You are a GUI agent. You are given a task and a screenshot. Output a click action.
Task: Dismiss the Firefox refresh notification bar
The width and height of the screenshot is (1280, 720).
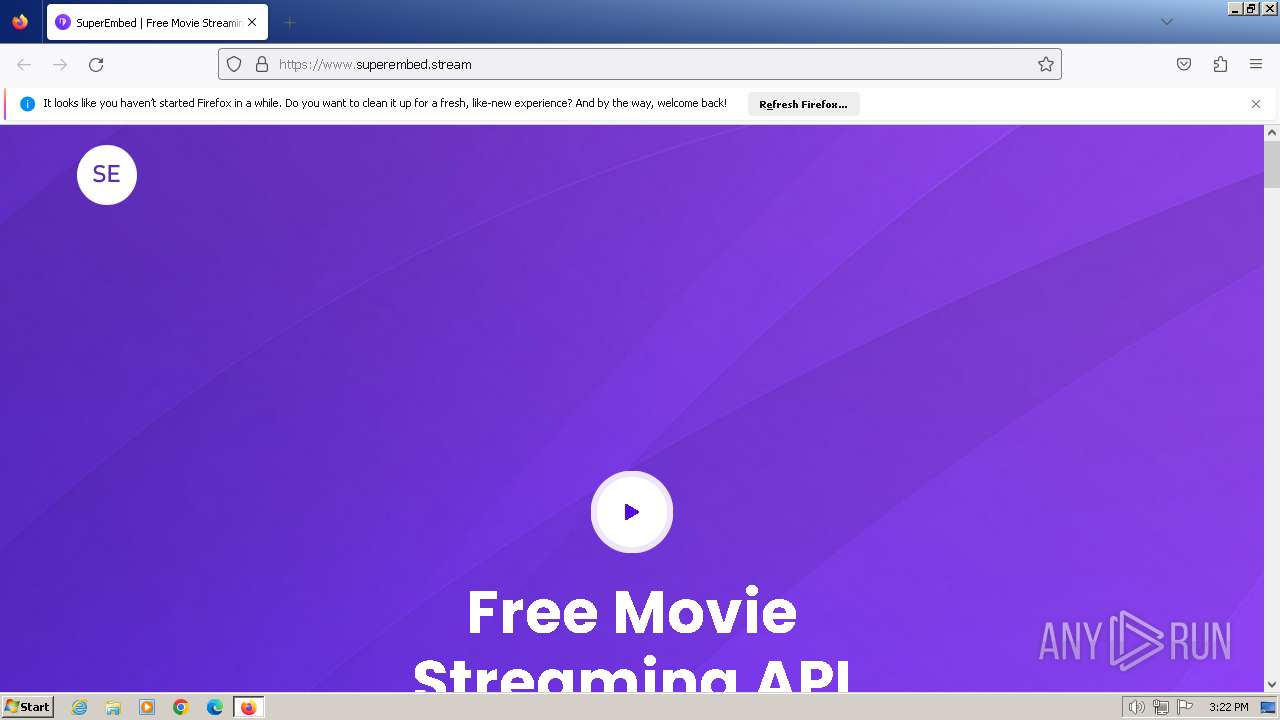pos(1256,104)
